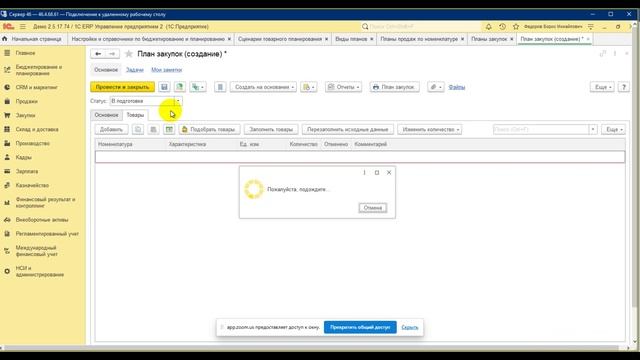Maximize the wait dialog square icon

[377, 173]
